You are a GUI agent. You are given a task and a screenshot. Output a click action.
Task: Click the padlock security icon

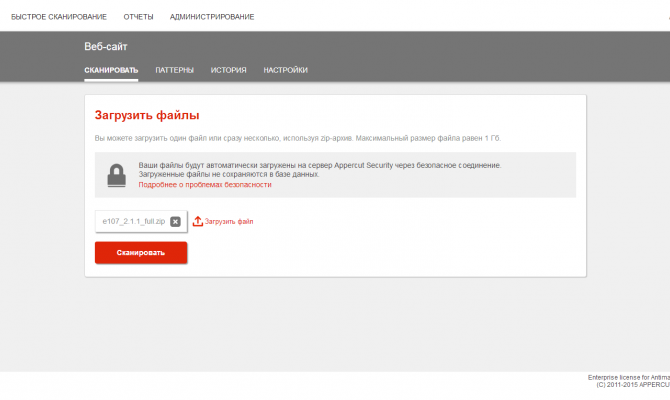tap(116, 175)
